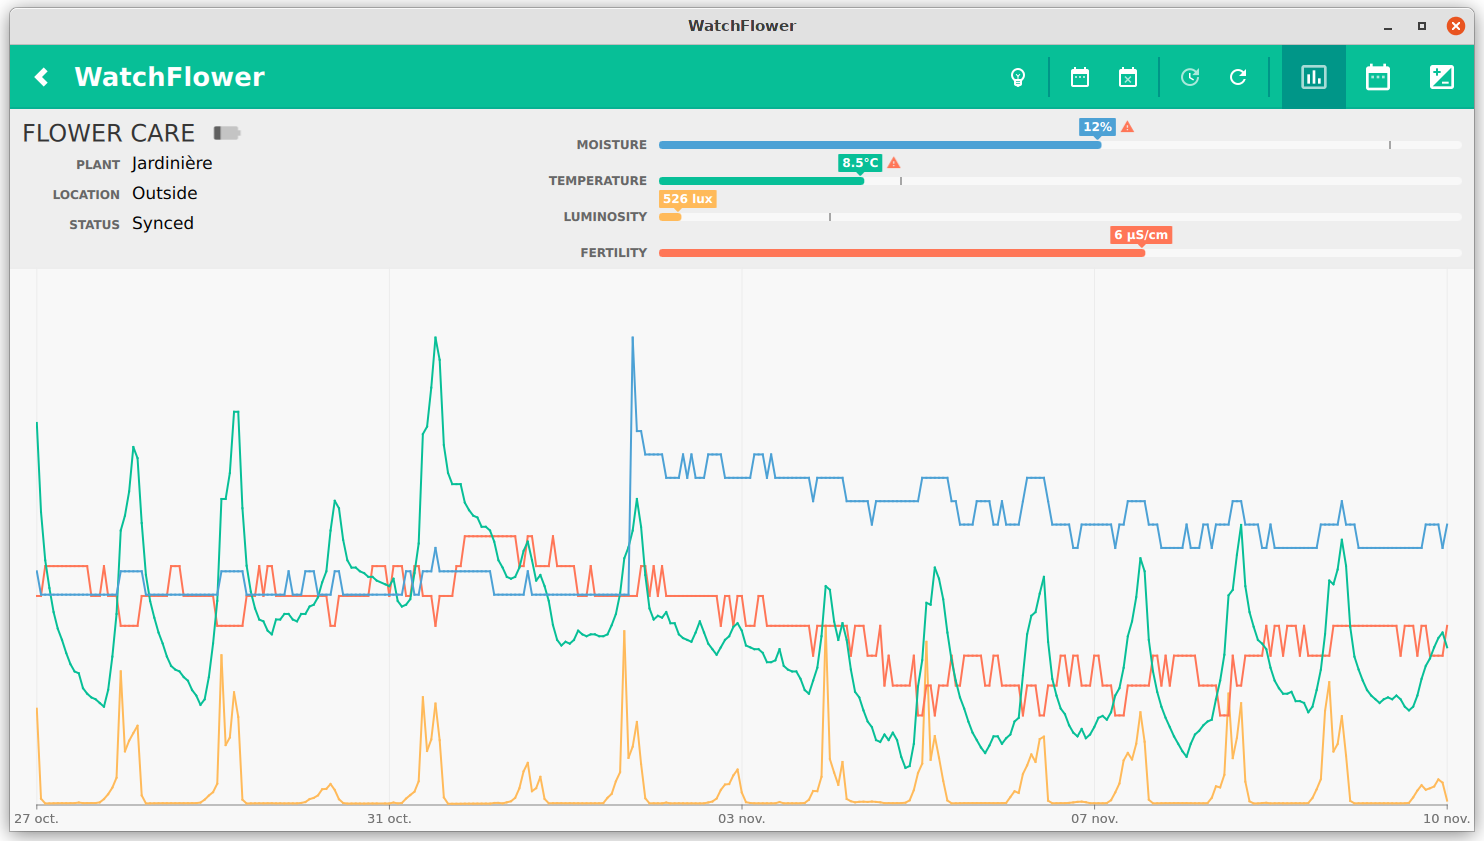Viewport: 1484px width, 841px height.
Task: Click the yellow luminosity level bar
Action: (x=670, y=217)
